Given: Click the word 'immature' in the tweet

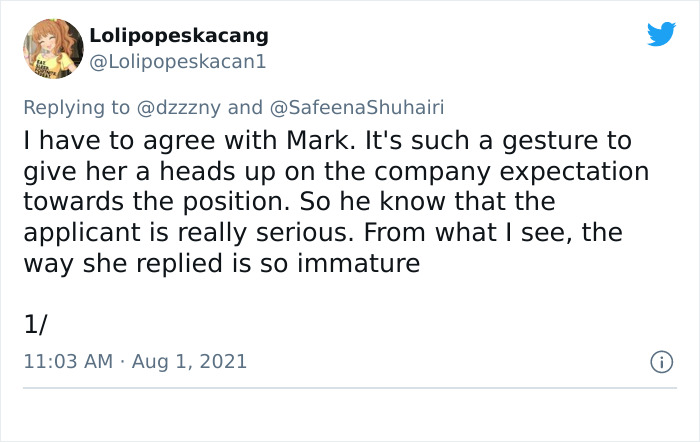Looking at the screenshot, I should 358,263.
